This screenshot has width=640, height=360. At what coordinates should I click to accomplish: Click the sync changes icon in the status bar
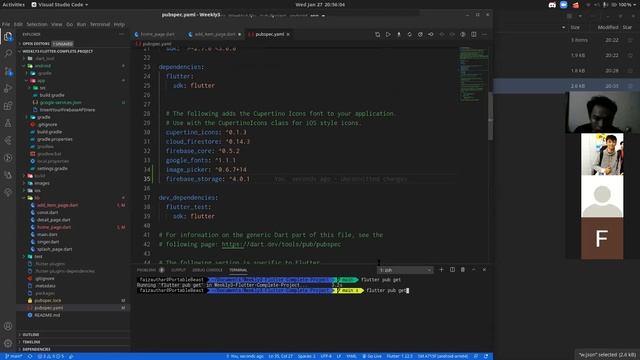(30, 356)
